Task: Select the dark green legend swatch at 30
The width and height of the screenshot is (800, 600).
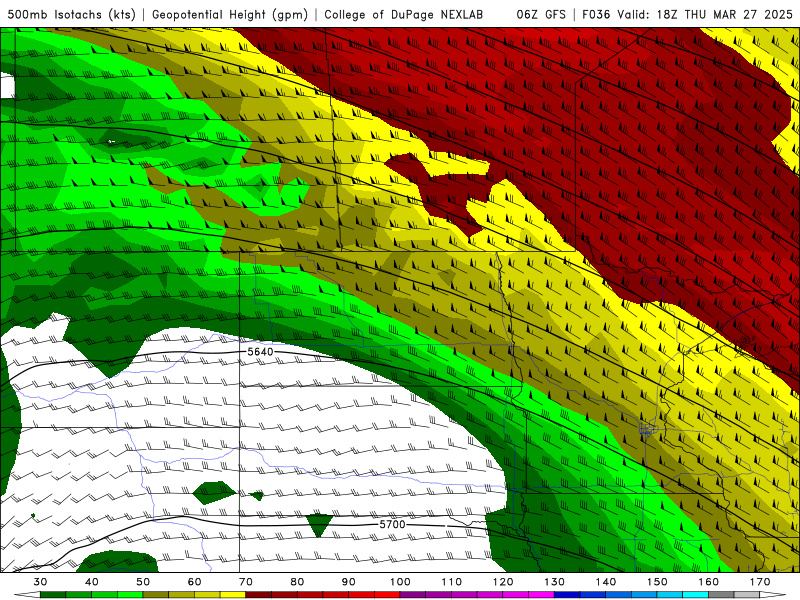Action: click(53, 595)
